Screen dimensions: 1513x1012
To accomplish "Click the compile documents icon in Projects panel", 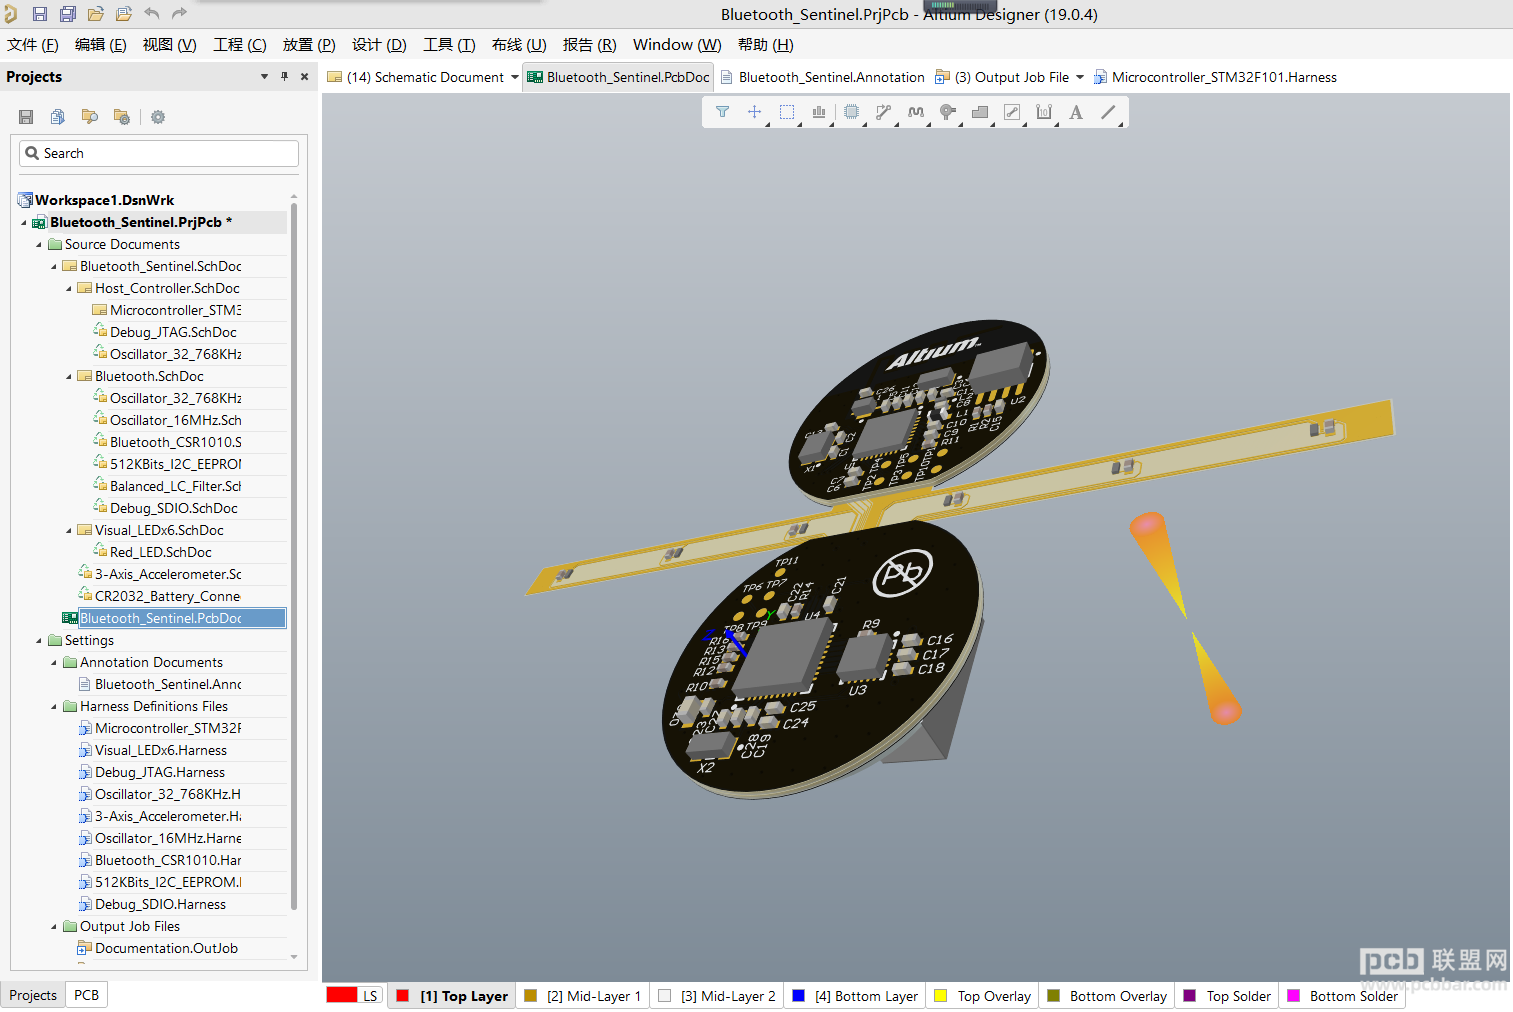I will tap(58, 117).
